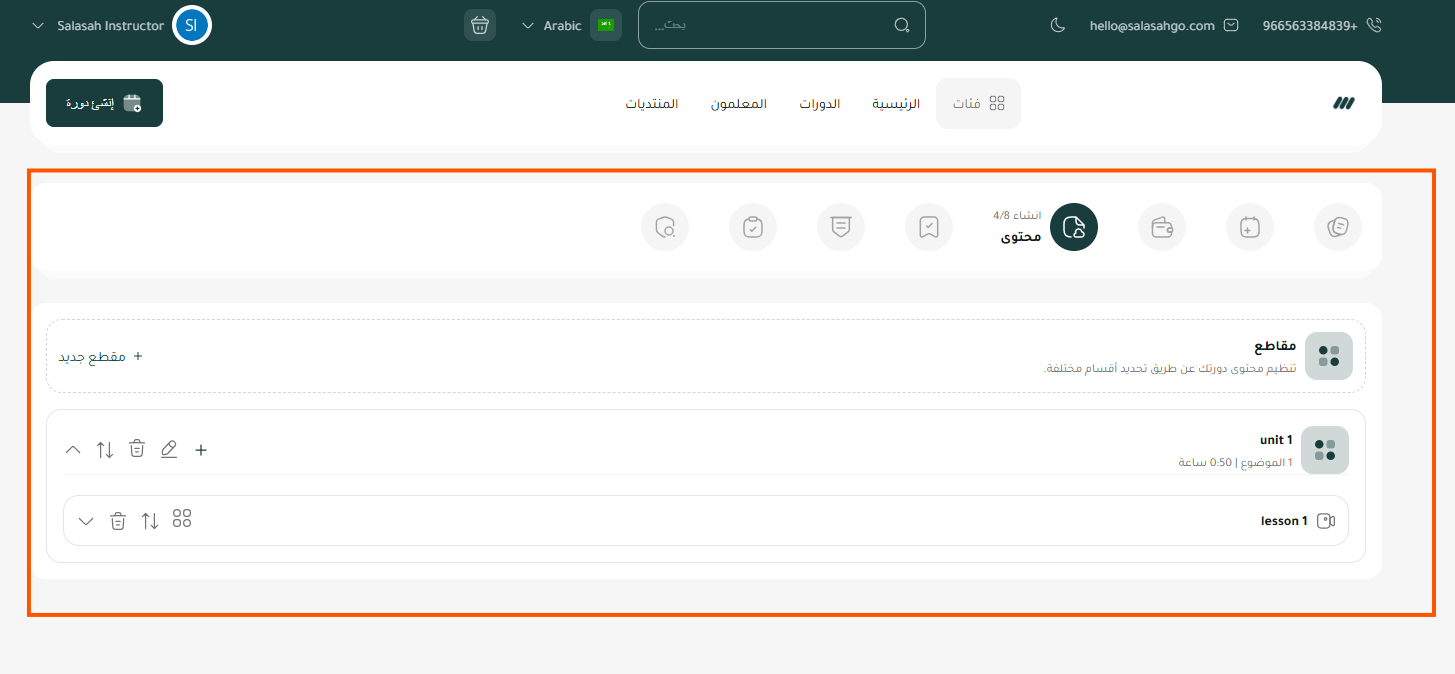
Task: Open the الدورات courses menu item
Action: [x=819, y=103]
